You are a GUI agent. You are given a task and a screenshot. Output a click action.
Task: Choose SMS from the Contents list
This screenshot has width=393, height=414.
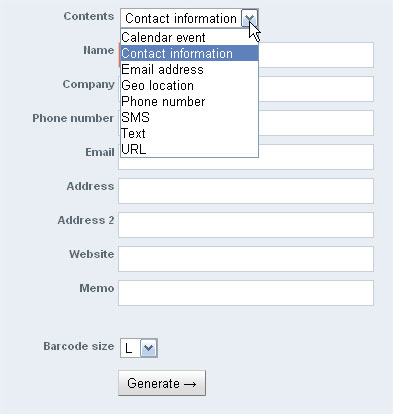(x=189, y=117)
